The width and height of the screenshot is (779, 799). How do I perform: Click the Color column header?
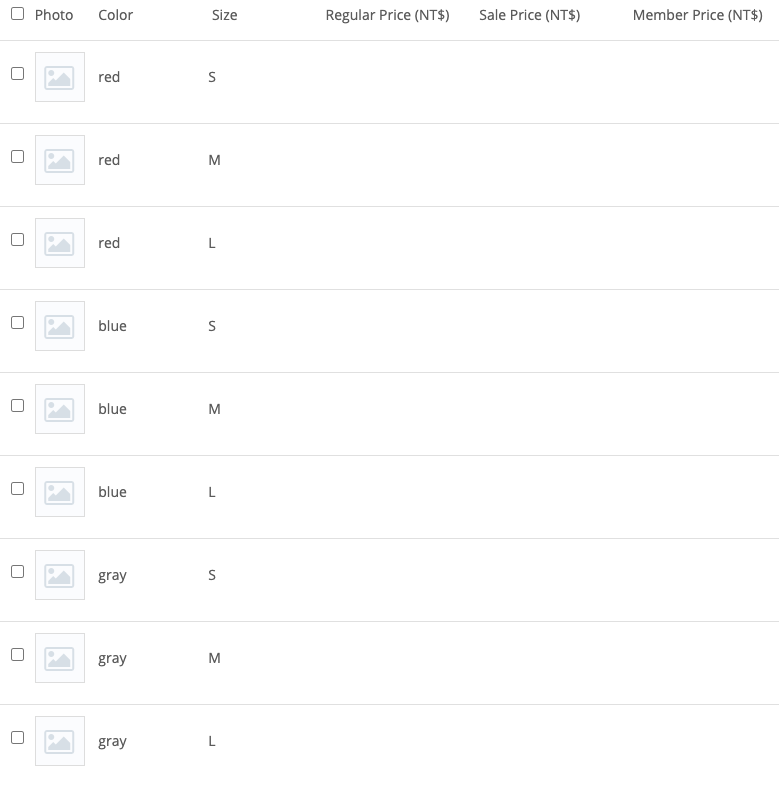[116, 15]
